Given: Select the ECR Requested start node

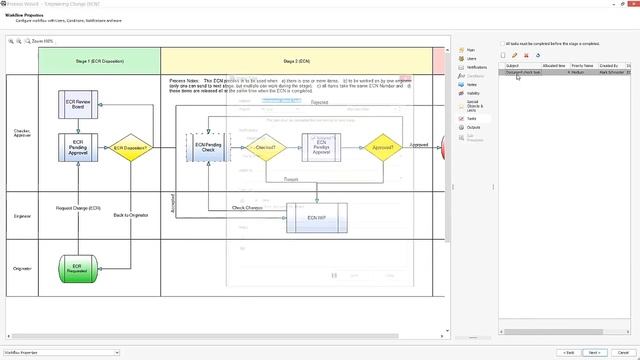Looking at the screenshot, I should click(x=78, y=269).
